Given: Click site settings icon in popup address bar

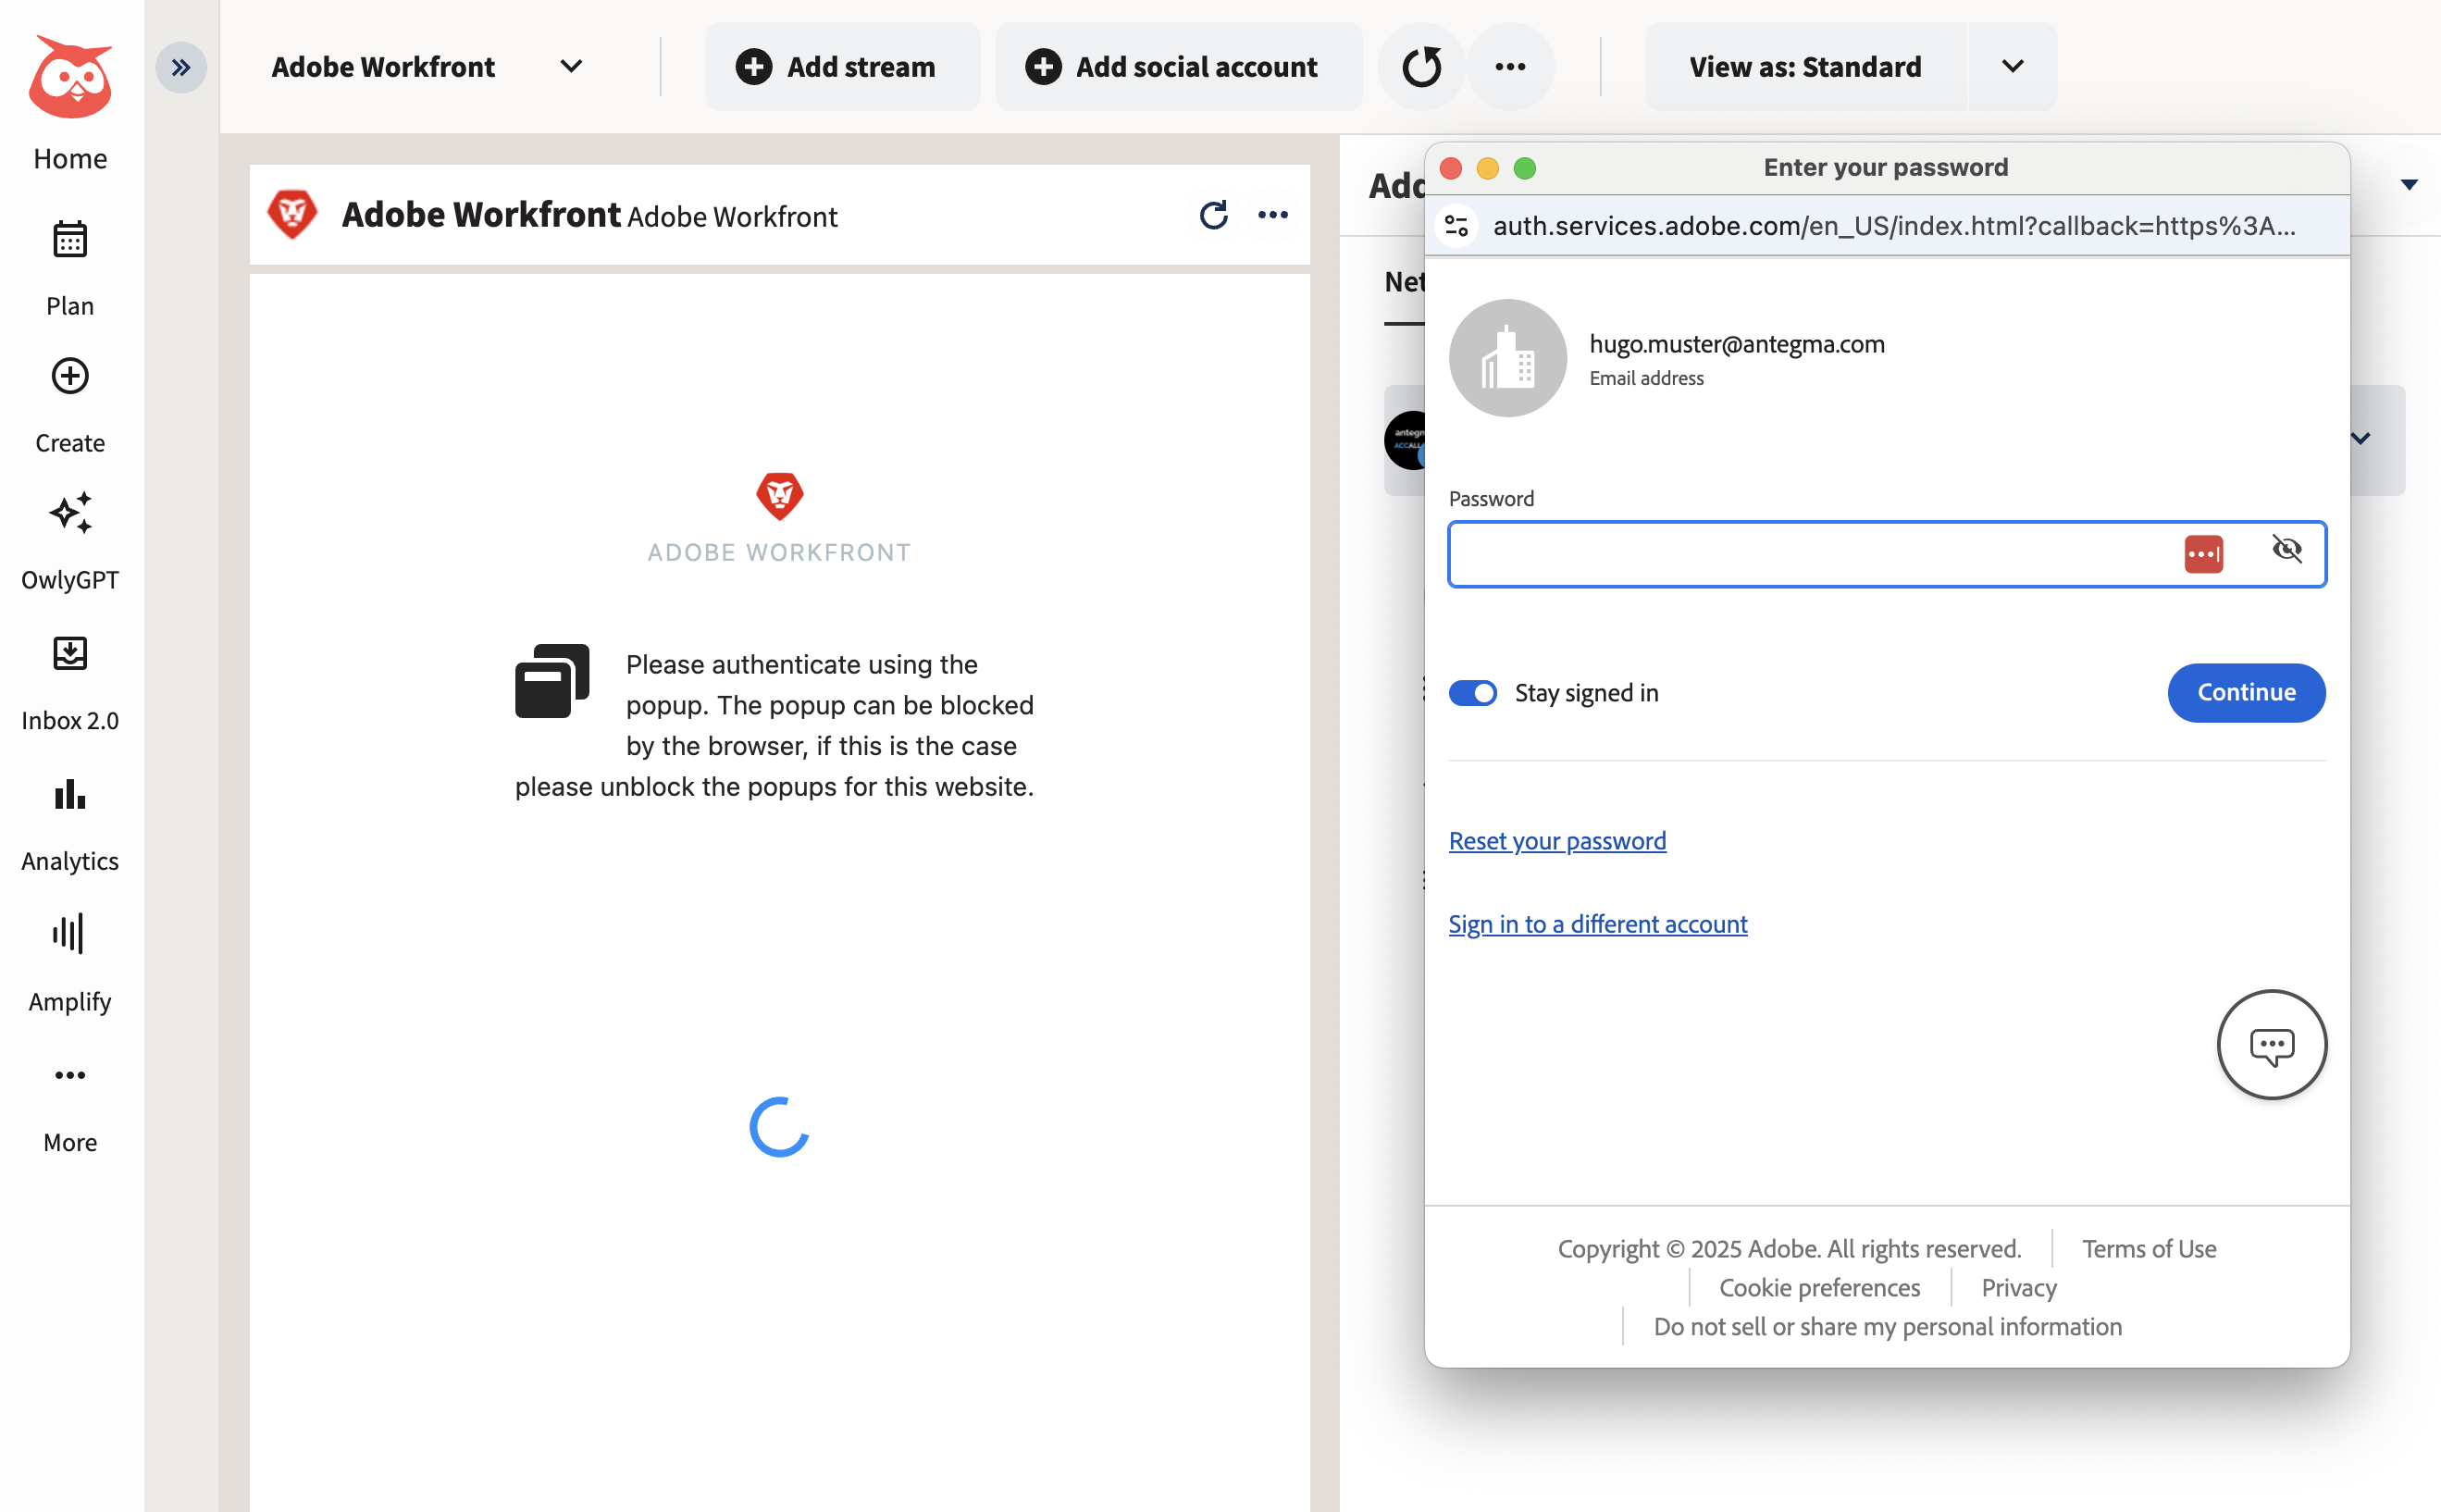Looking at the screenshot, I should click(1457, 226).
